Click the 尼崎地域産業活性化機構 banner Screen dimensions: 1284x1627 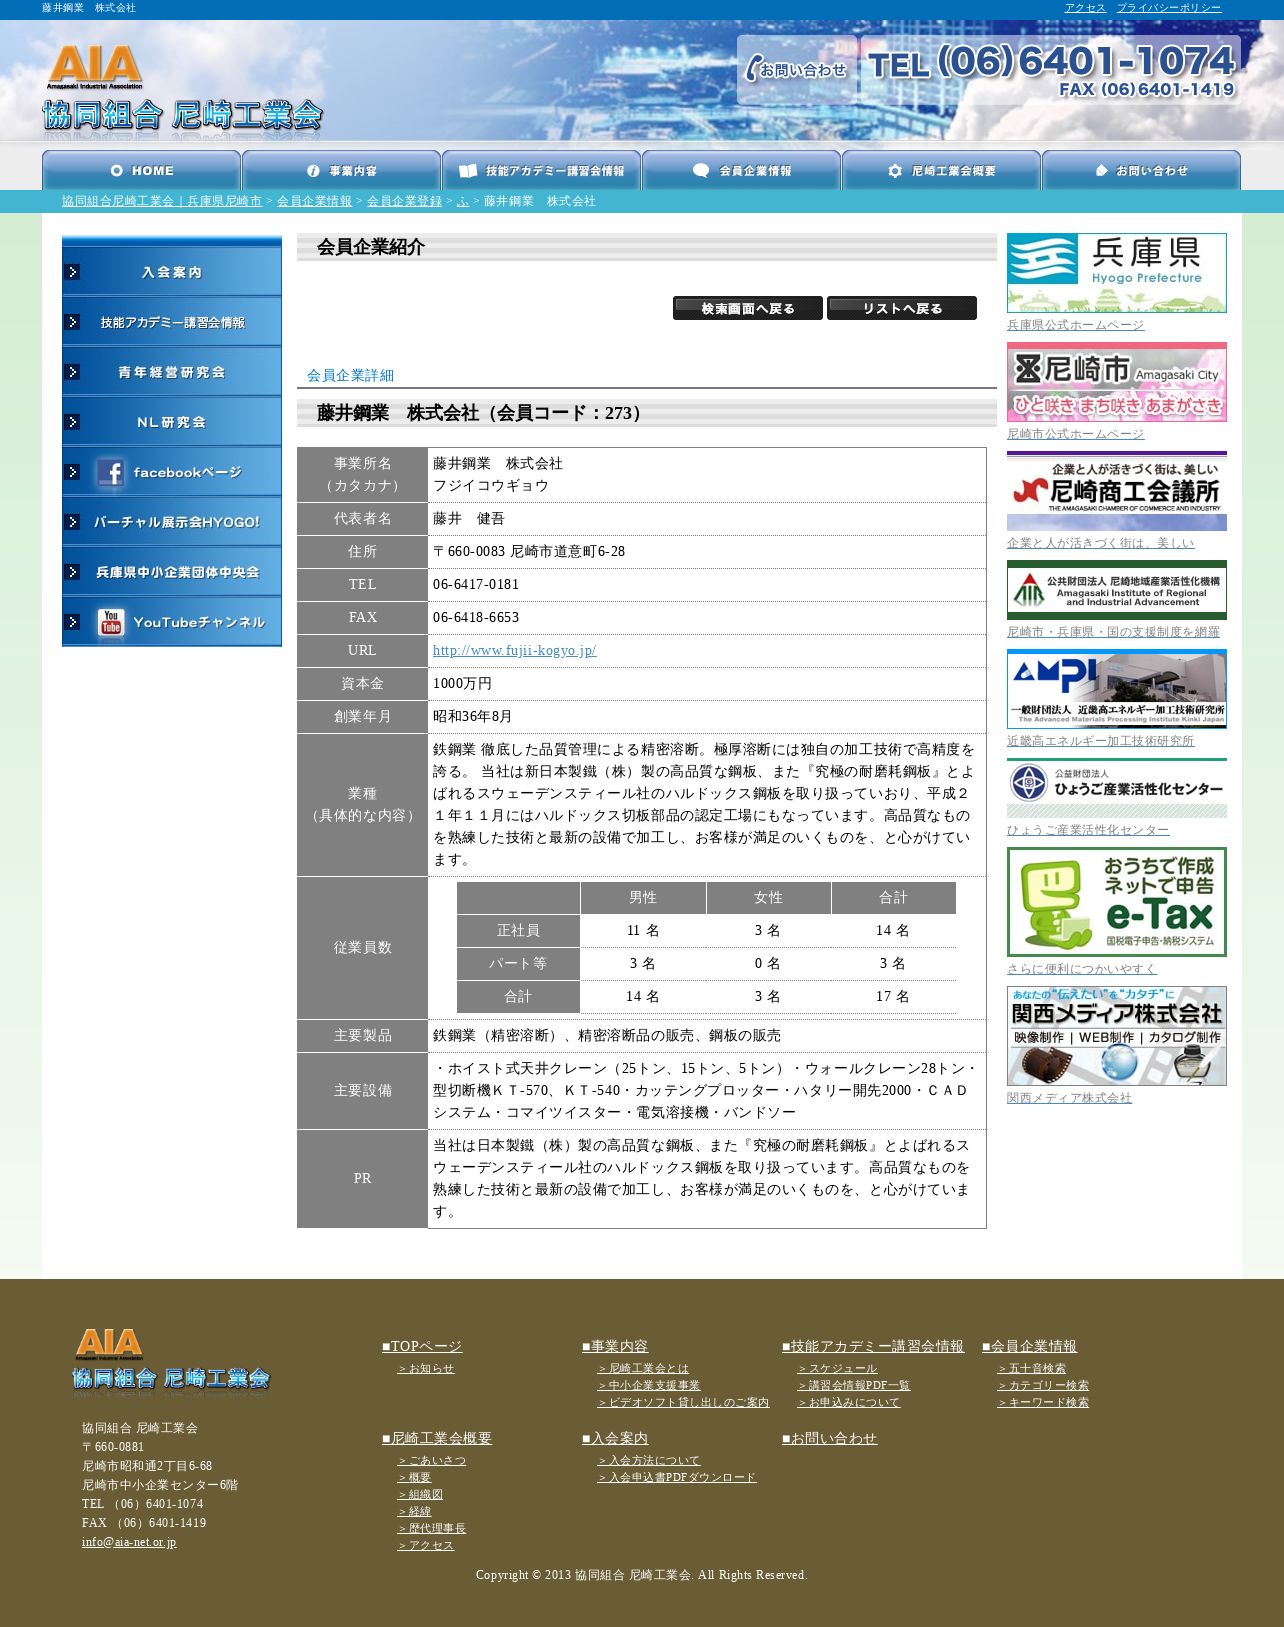pyautogui.click(x=1117, y=590)
